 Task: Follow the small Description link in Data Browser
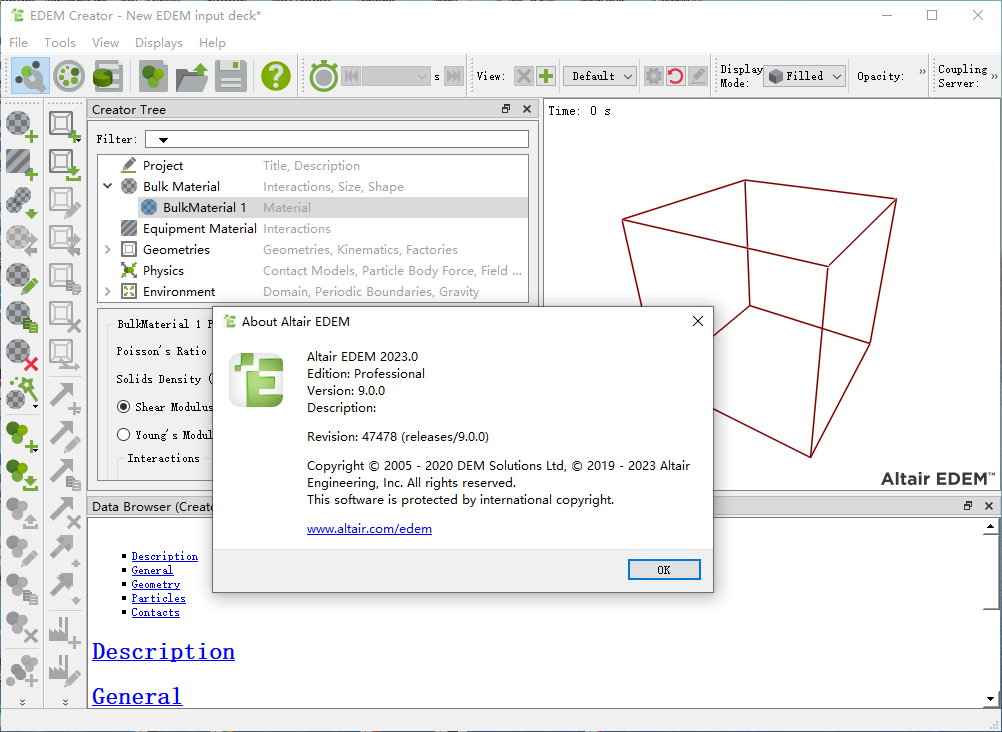click(164, 556)
